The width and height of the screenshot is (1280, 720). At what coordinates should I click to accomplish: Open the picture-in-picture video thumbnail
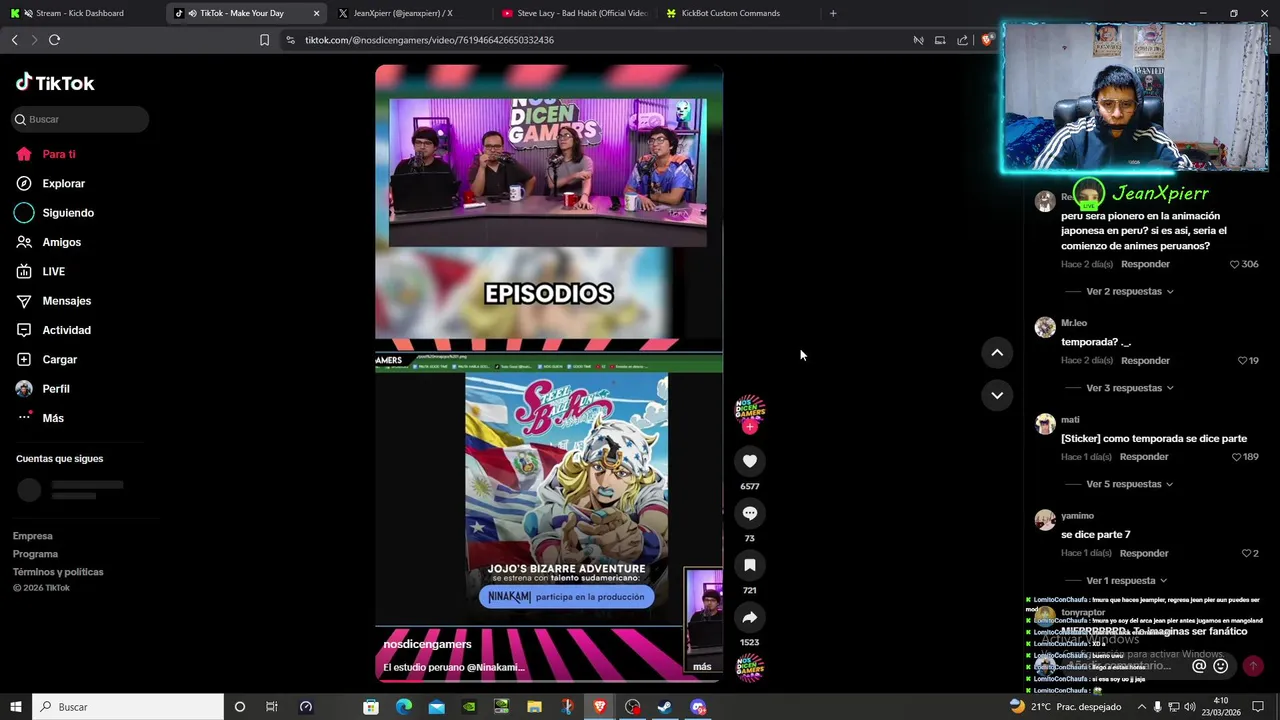(704, 619)
